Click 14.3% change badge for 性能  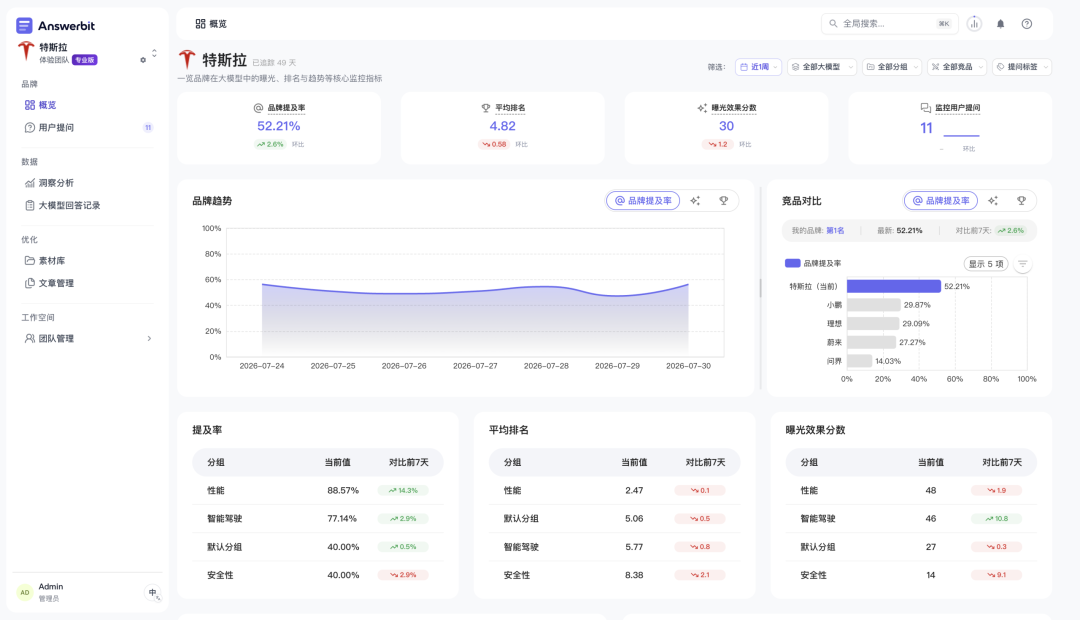tap(403, 490)
